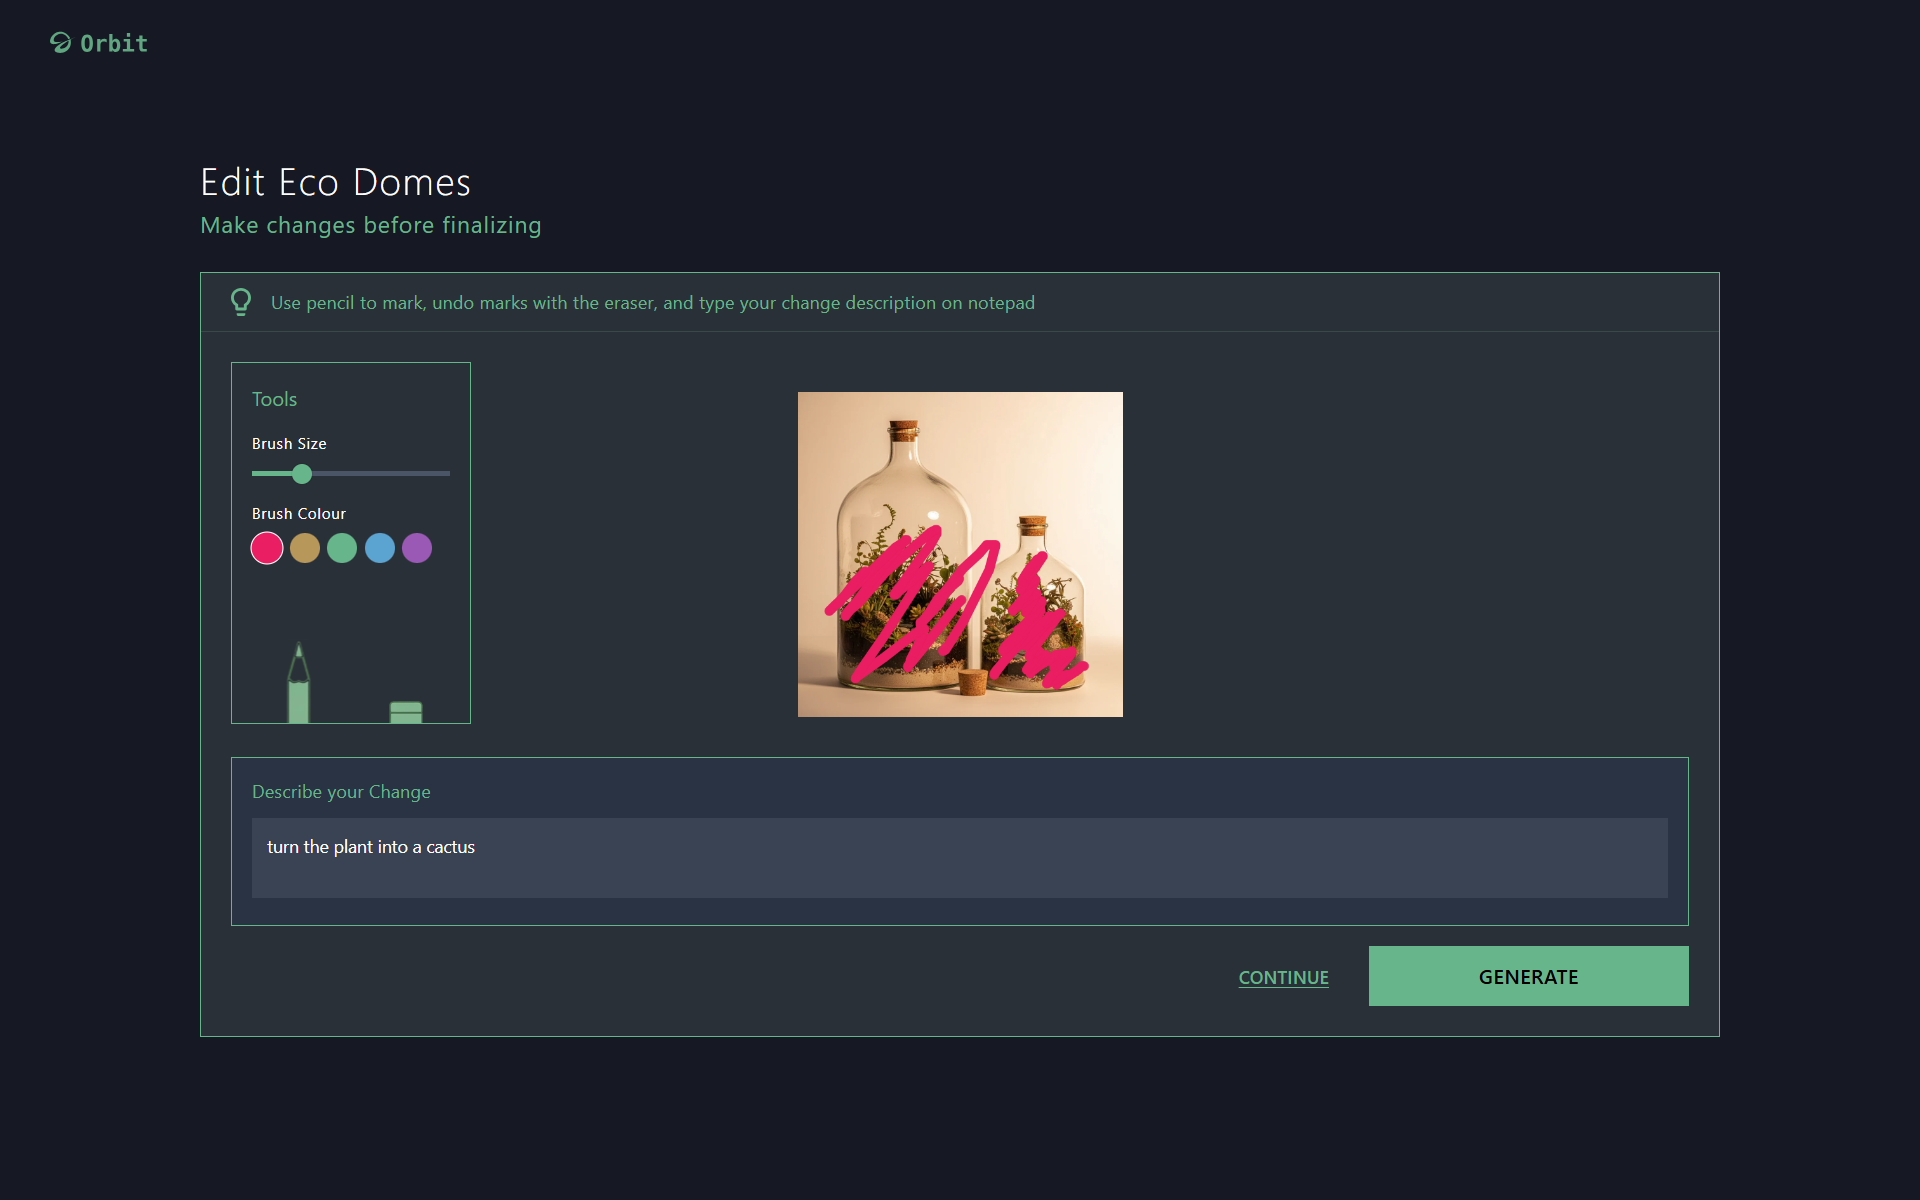Click the Brush Size slider handle
Image resolution: width=1920 pixels, height=1200 pixels.
[302, 474]
